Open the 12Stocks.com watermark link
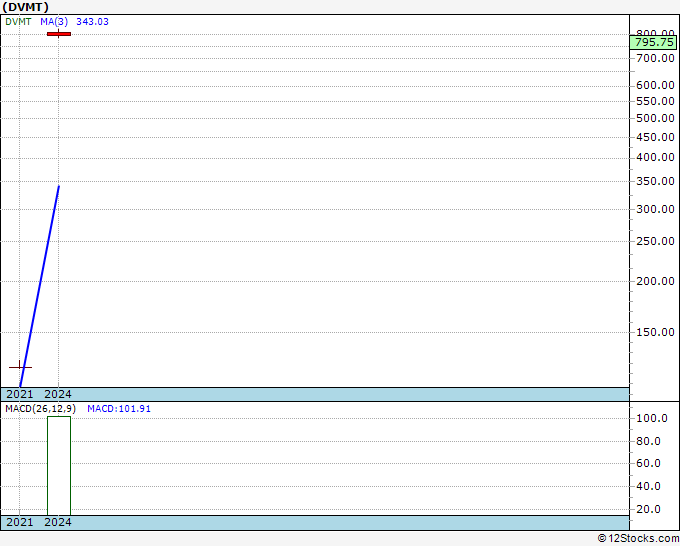Screen dimensions: 680x546 point(636,538)
